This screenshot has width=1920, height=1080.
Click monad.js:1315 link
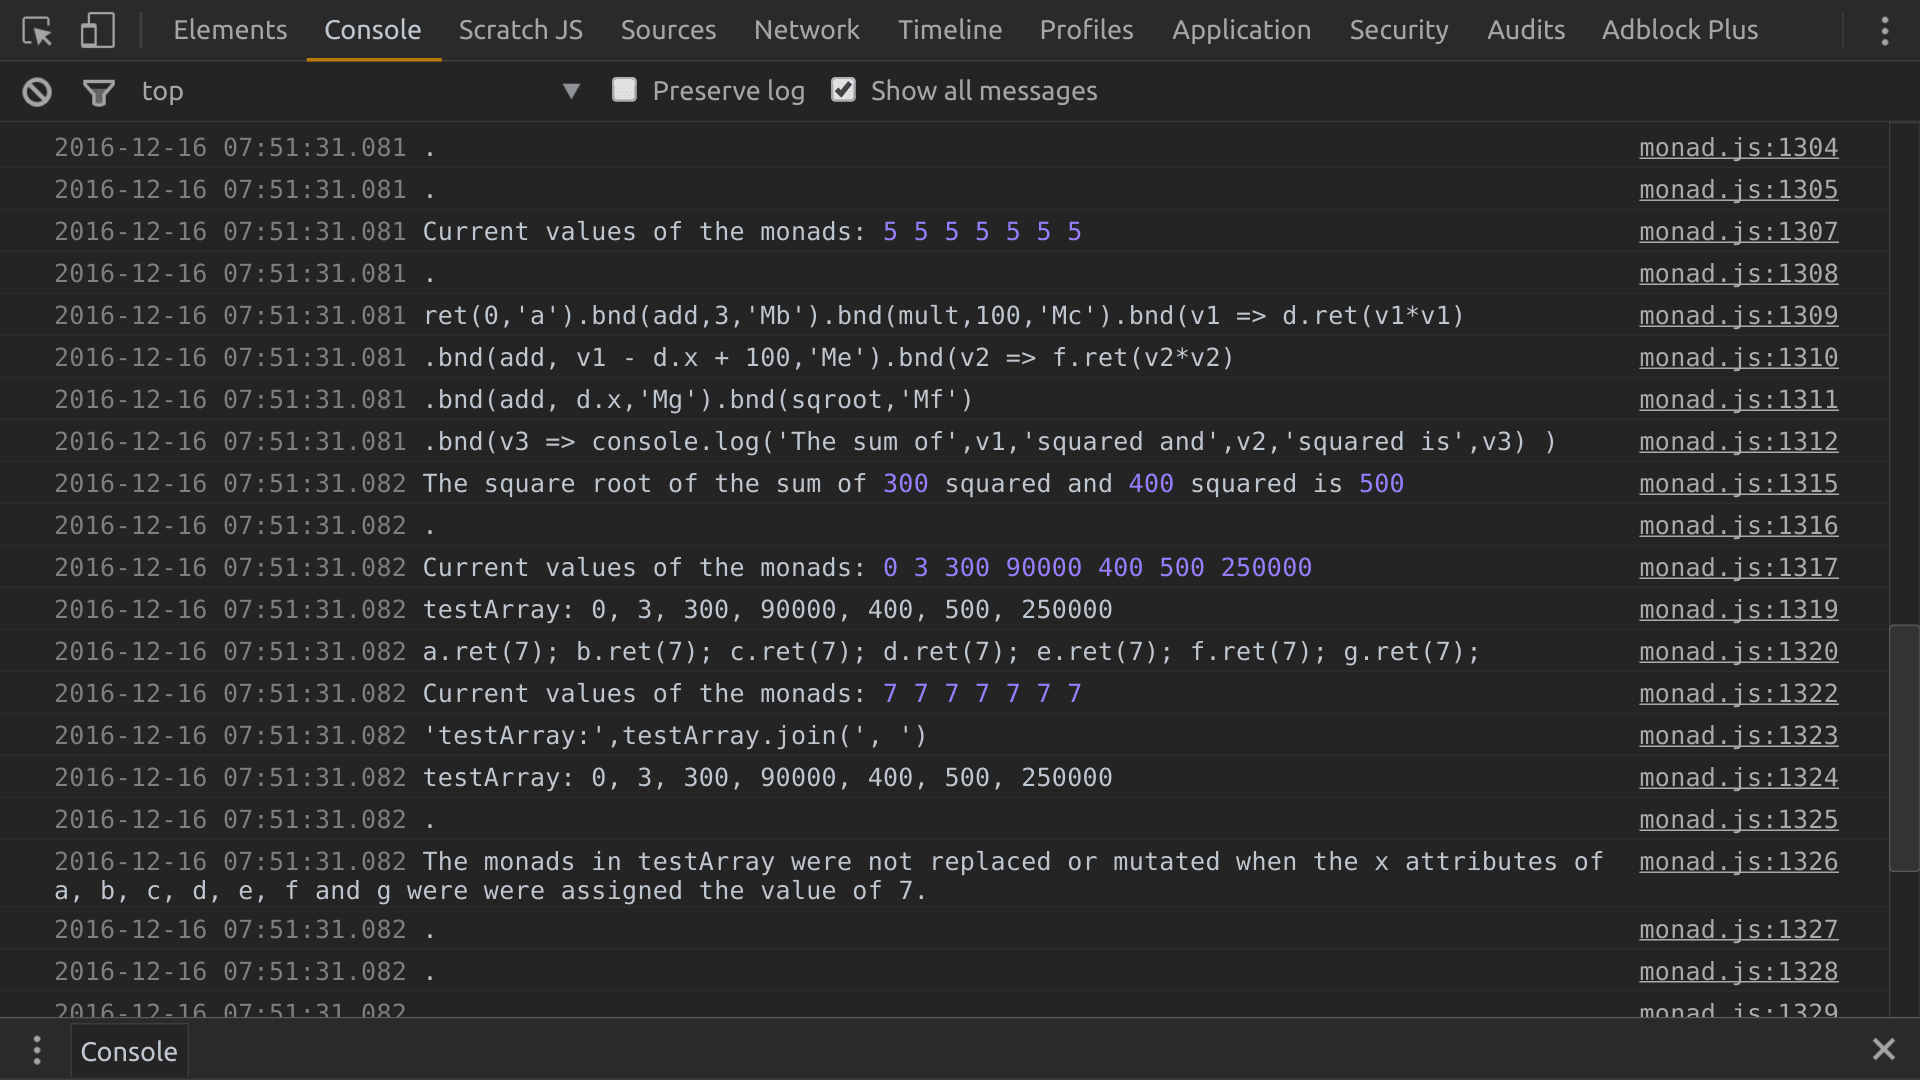pos(1738,483)
